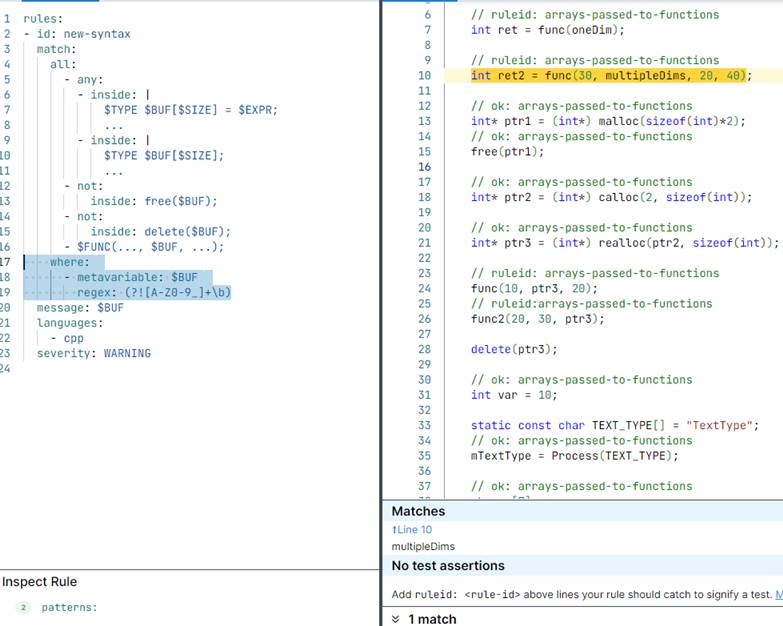Click line number 33 in the code gutter
Image resolution: width=783 pixels, height=626 pixels.
pos(424,425)
